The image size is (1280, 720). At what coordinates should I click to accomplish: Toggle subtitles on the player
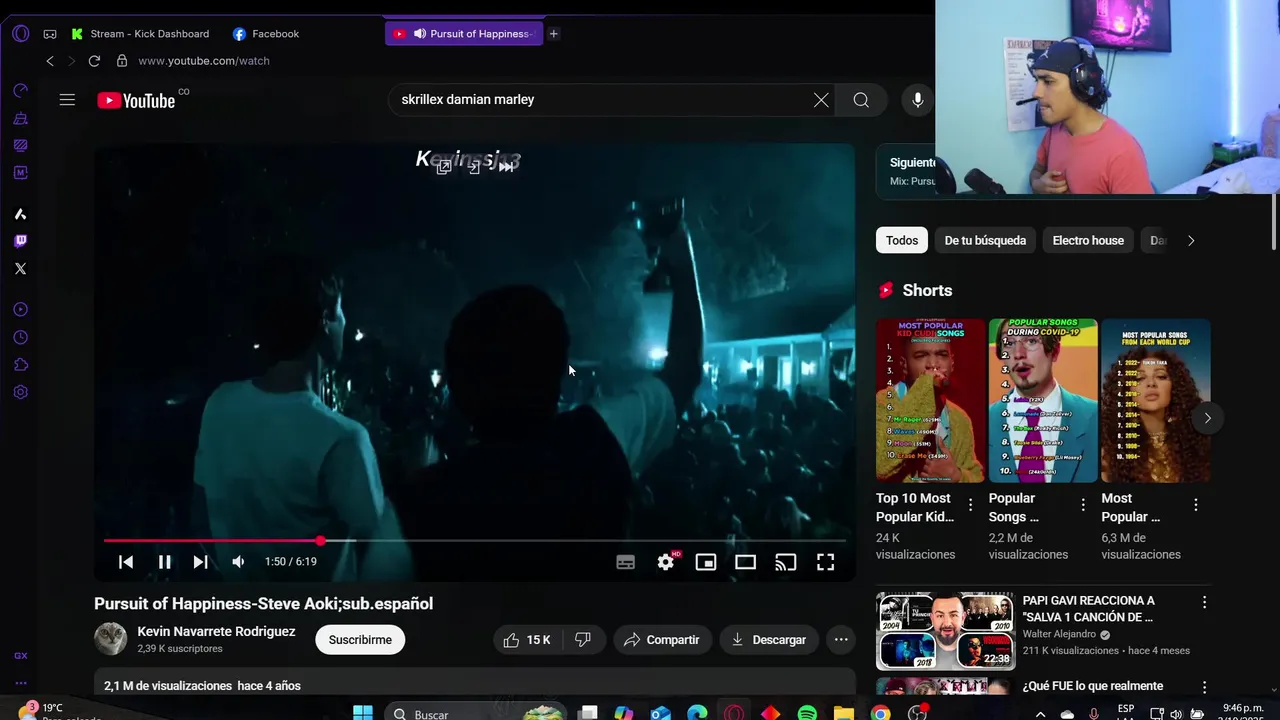point(626,562)
